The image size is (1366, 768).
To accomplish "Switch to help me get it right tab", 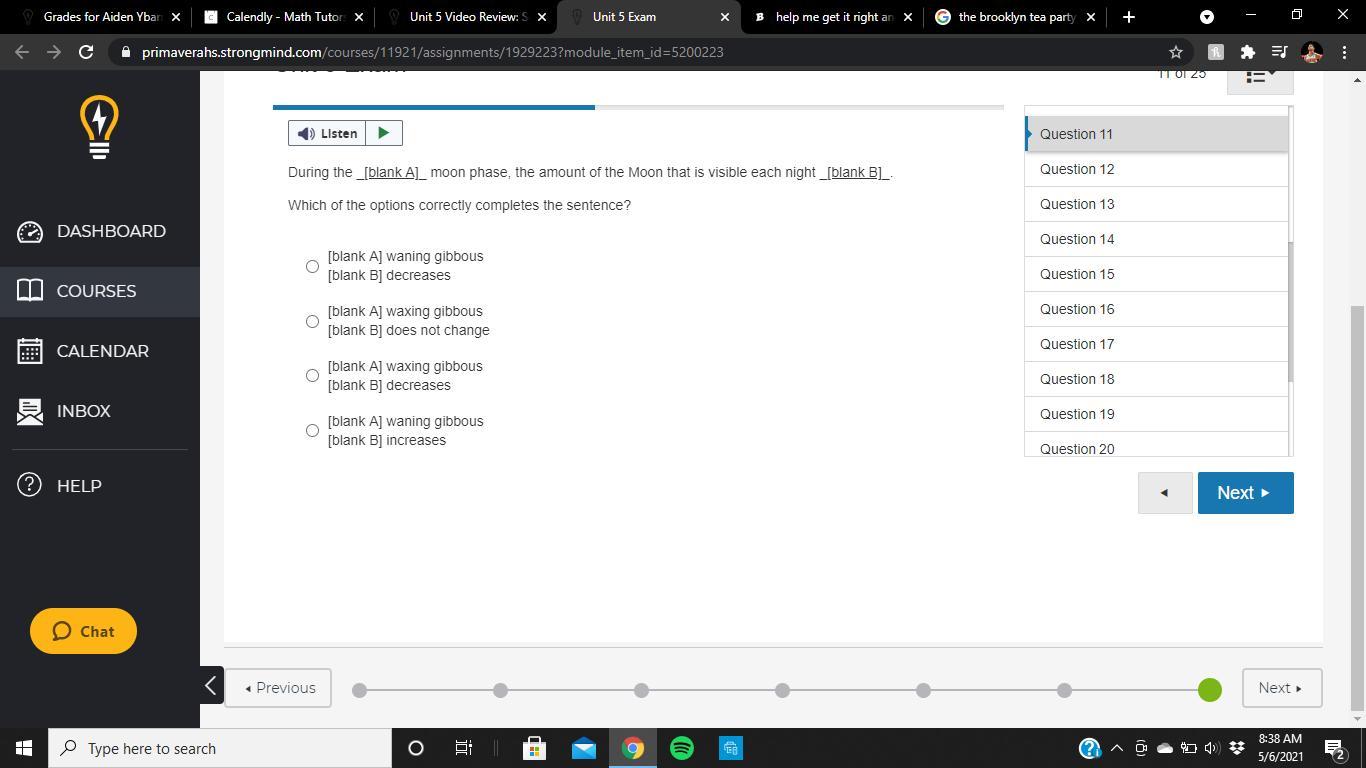I will 832,17.
